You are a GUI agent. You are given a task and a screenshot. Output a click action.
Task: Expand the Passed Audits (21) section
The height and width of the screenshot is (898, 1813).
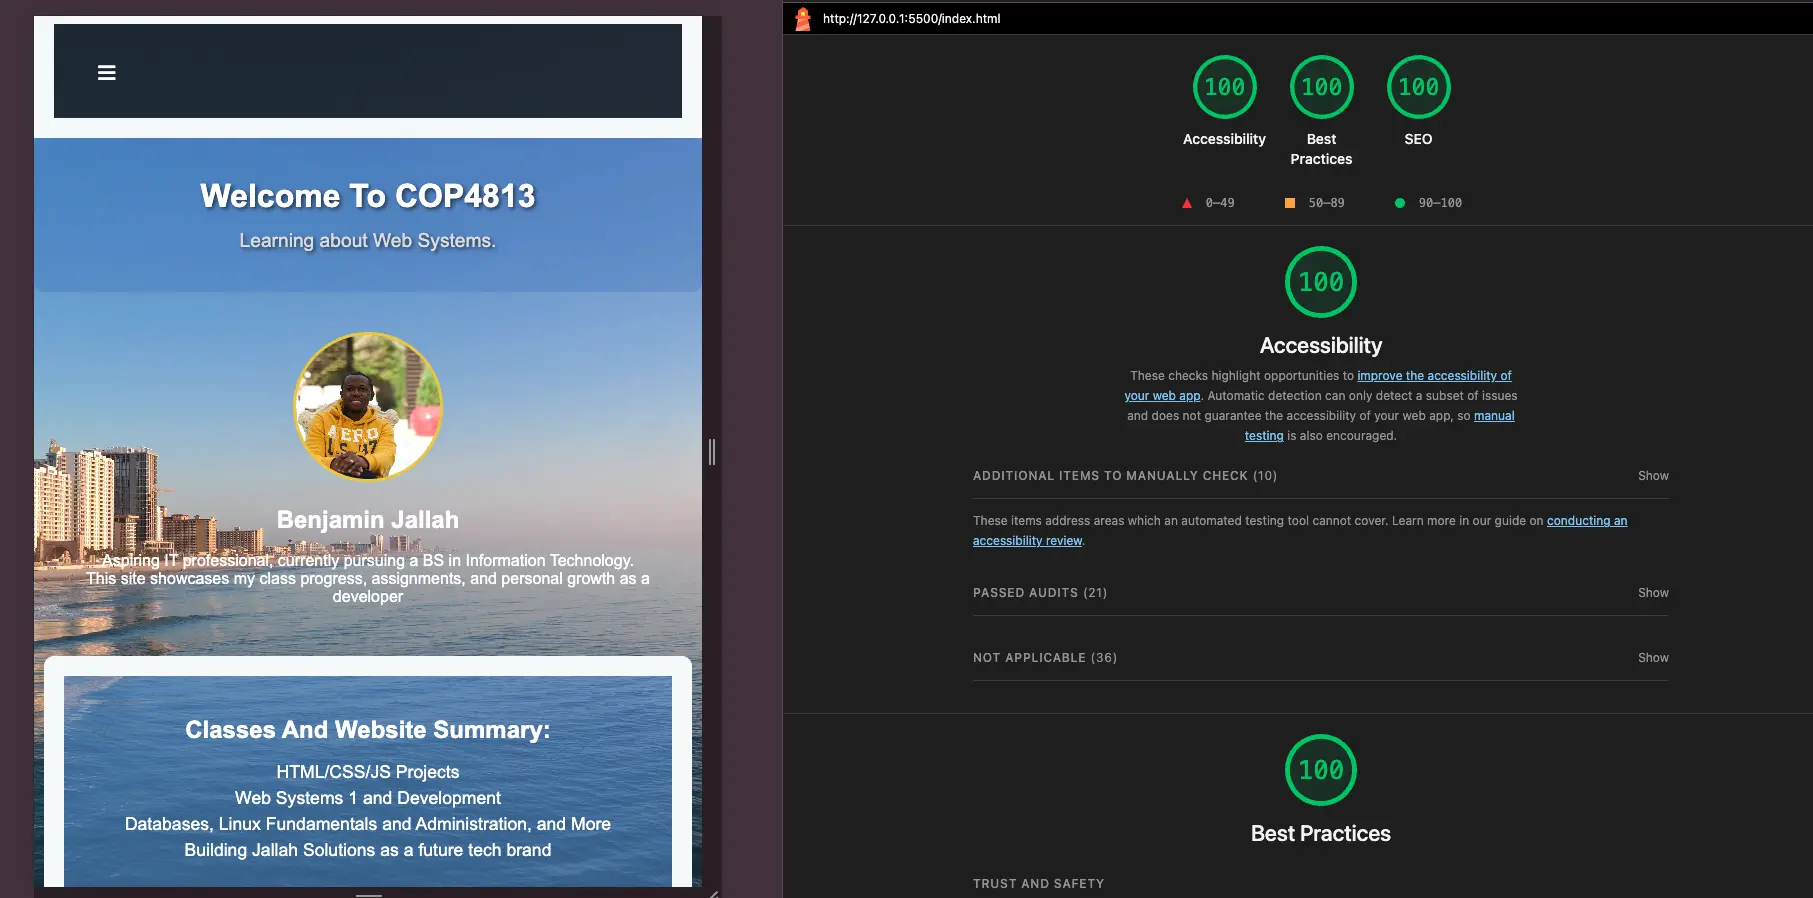tap(1040, 593)
